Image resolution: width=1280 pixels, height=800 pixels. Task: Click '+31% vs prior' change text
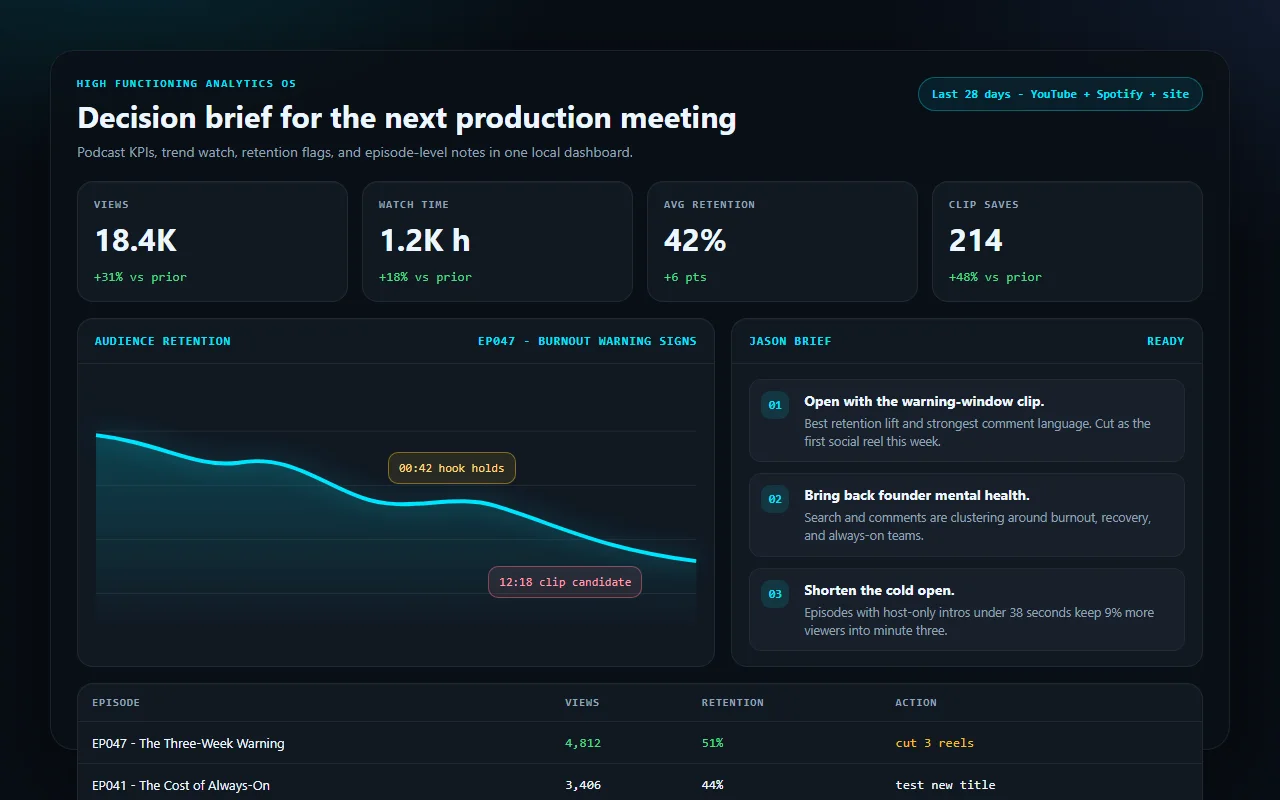(x=140, y=277)
